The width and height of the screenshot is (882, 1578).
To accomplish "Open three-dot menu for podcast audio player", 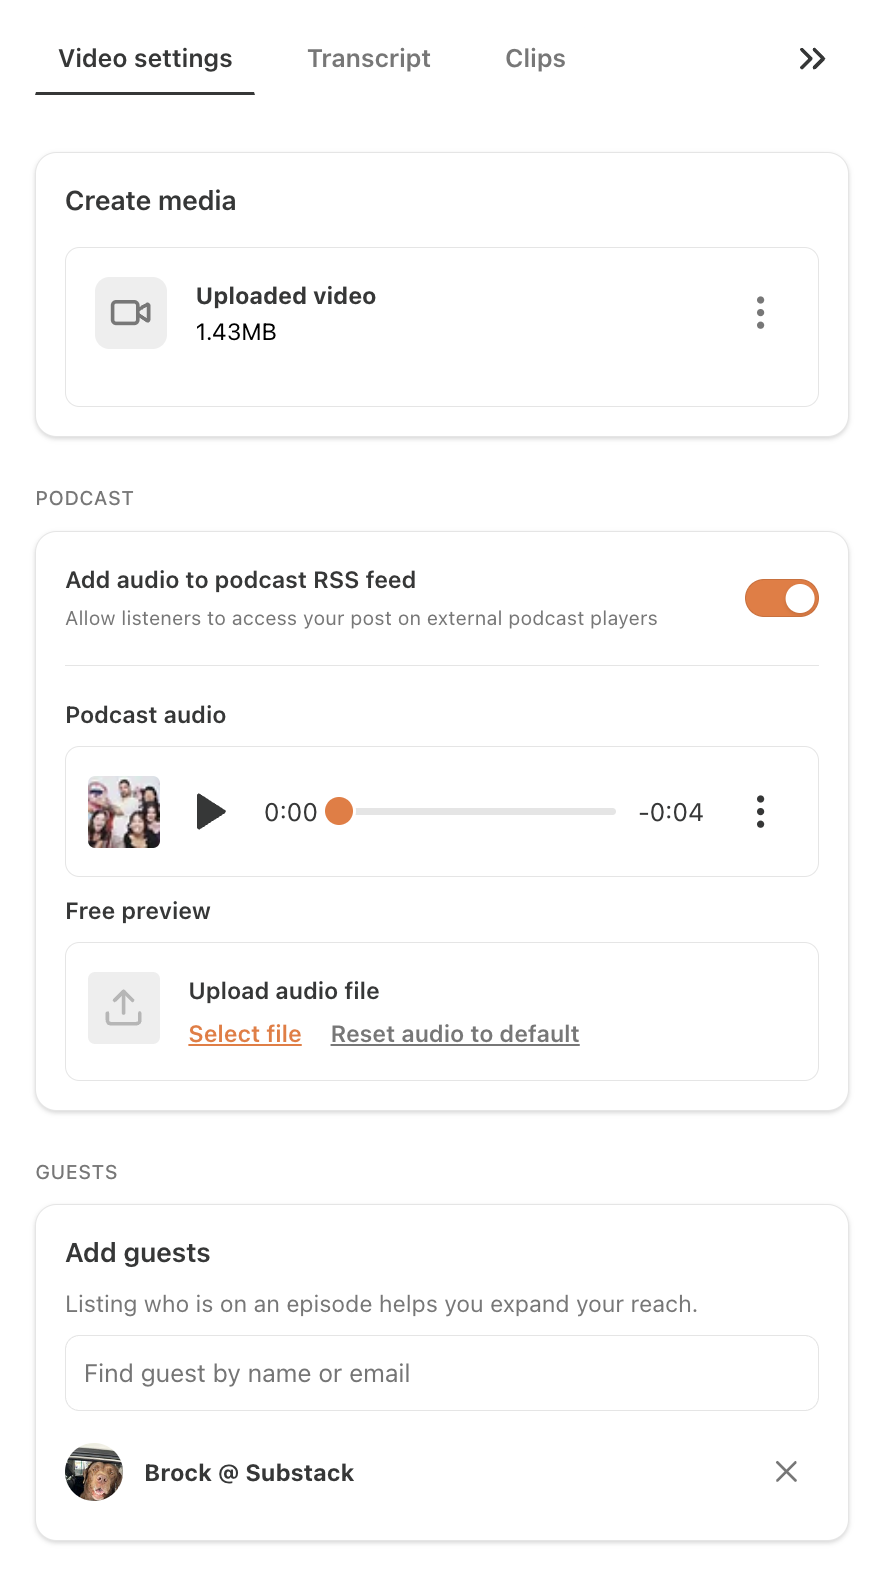I will (761, 812).
